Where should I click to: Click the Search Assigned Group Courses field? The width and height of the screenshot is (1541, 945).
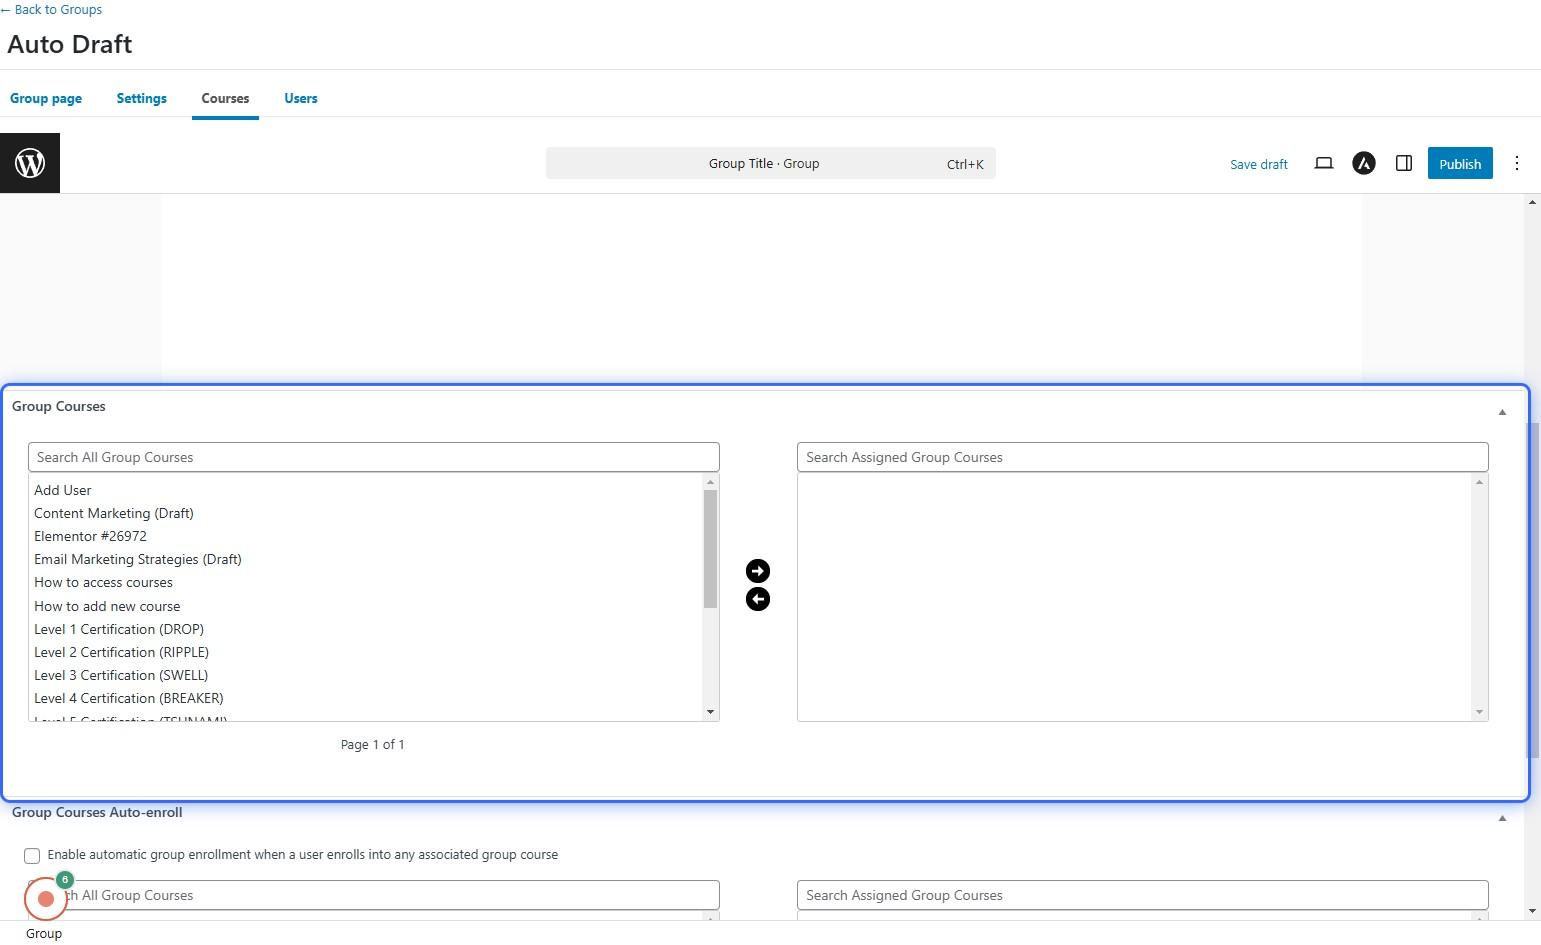tap(1142, 457)
